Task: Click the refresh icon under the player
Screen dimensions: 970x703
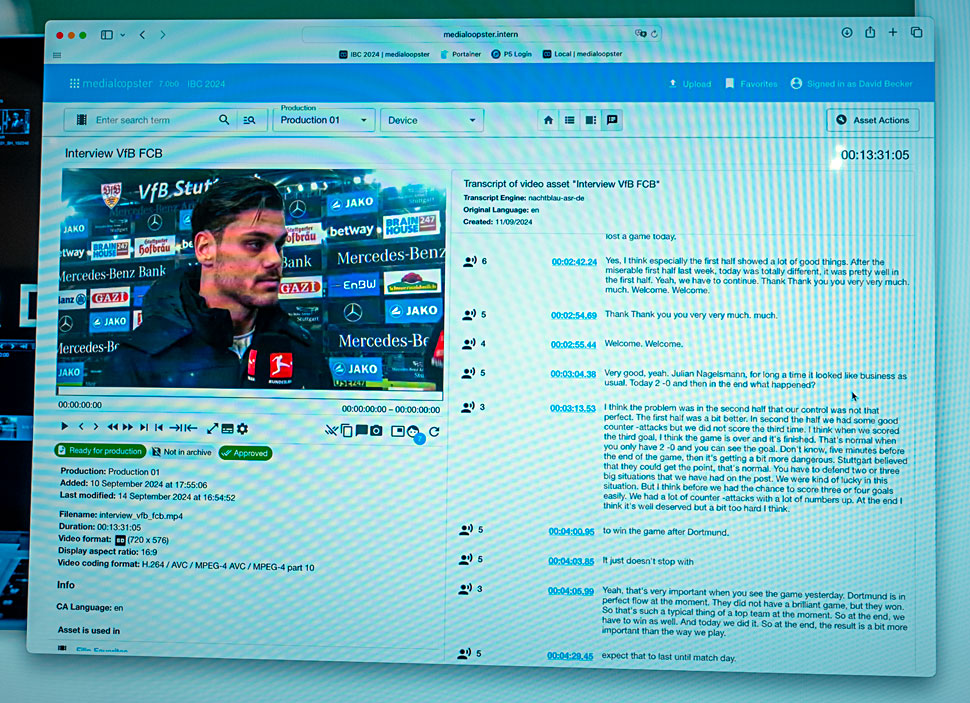Action: (434, 431)
